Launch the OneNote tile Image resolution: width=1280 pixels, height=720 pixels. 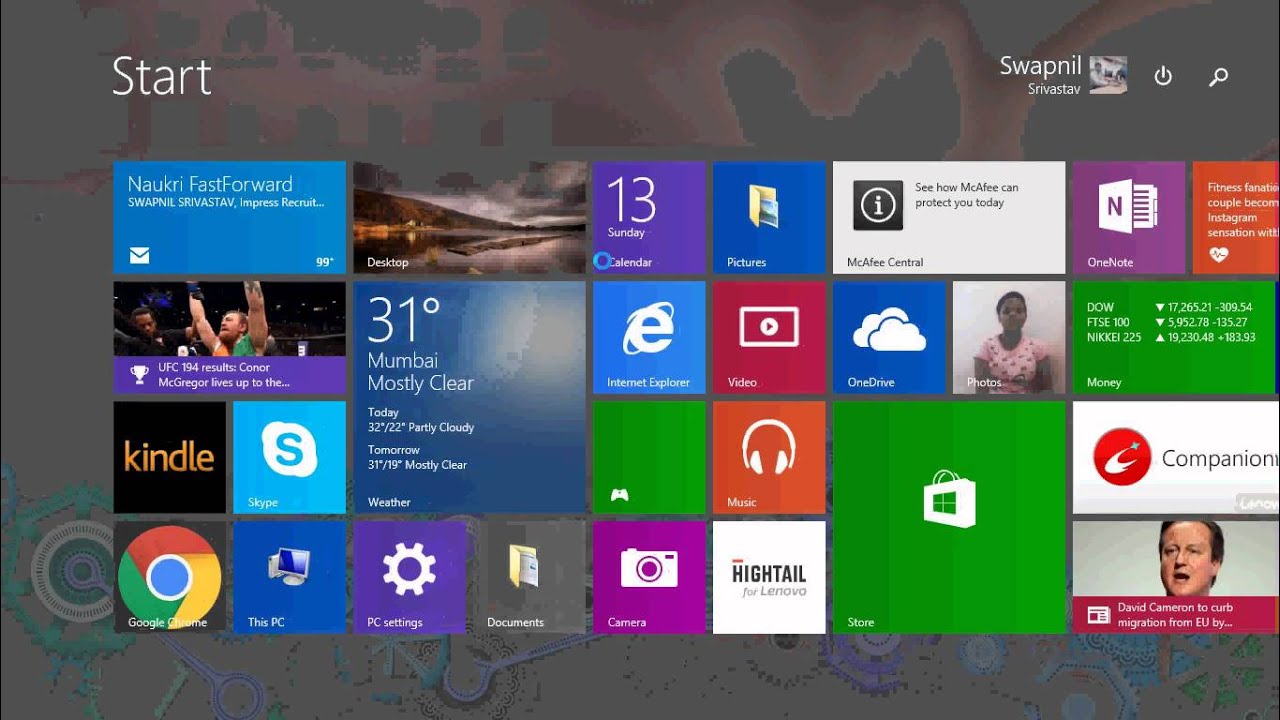[x=1129, y=217]
